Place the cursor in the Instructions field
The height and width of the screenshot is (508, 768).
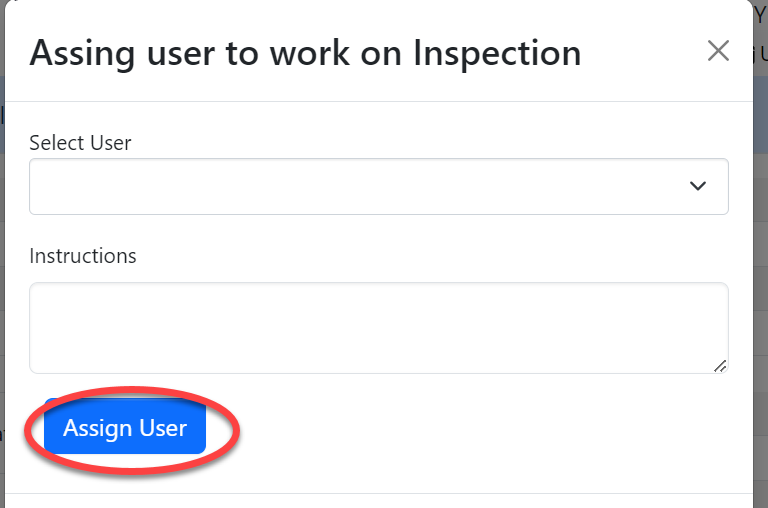point(378,328)
